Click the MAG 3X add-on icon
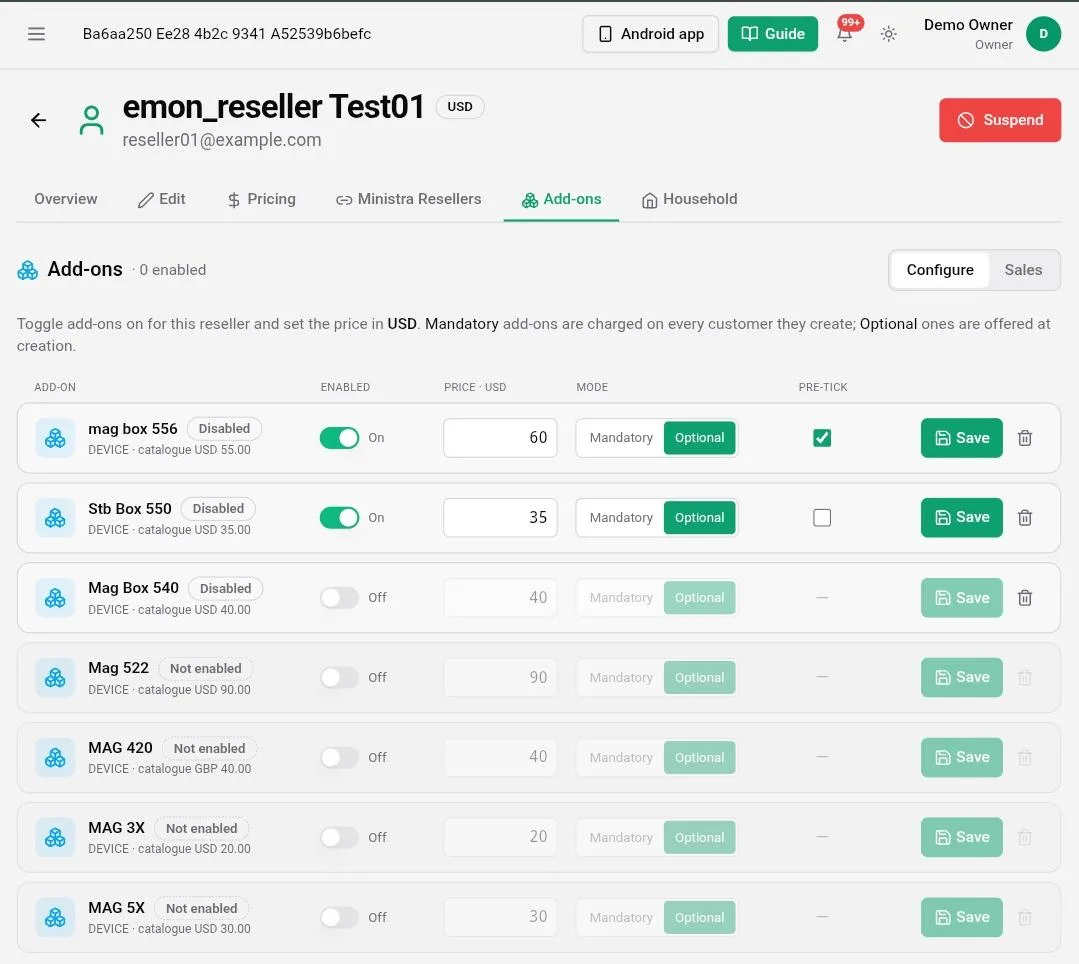The height and width of the screenshot is (964, 1079). (55, 837)
